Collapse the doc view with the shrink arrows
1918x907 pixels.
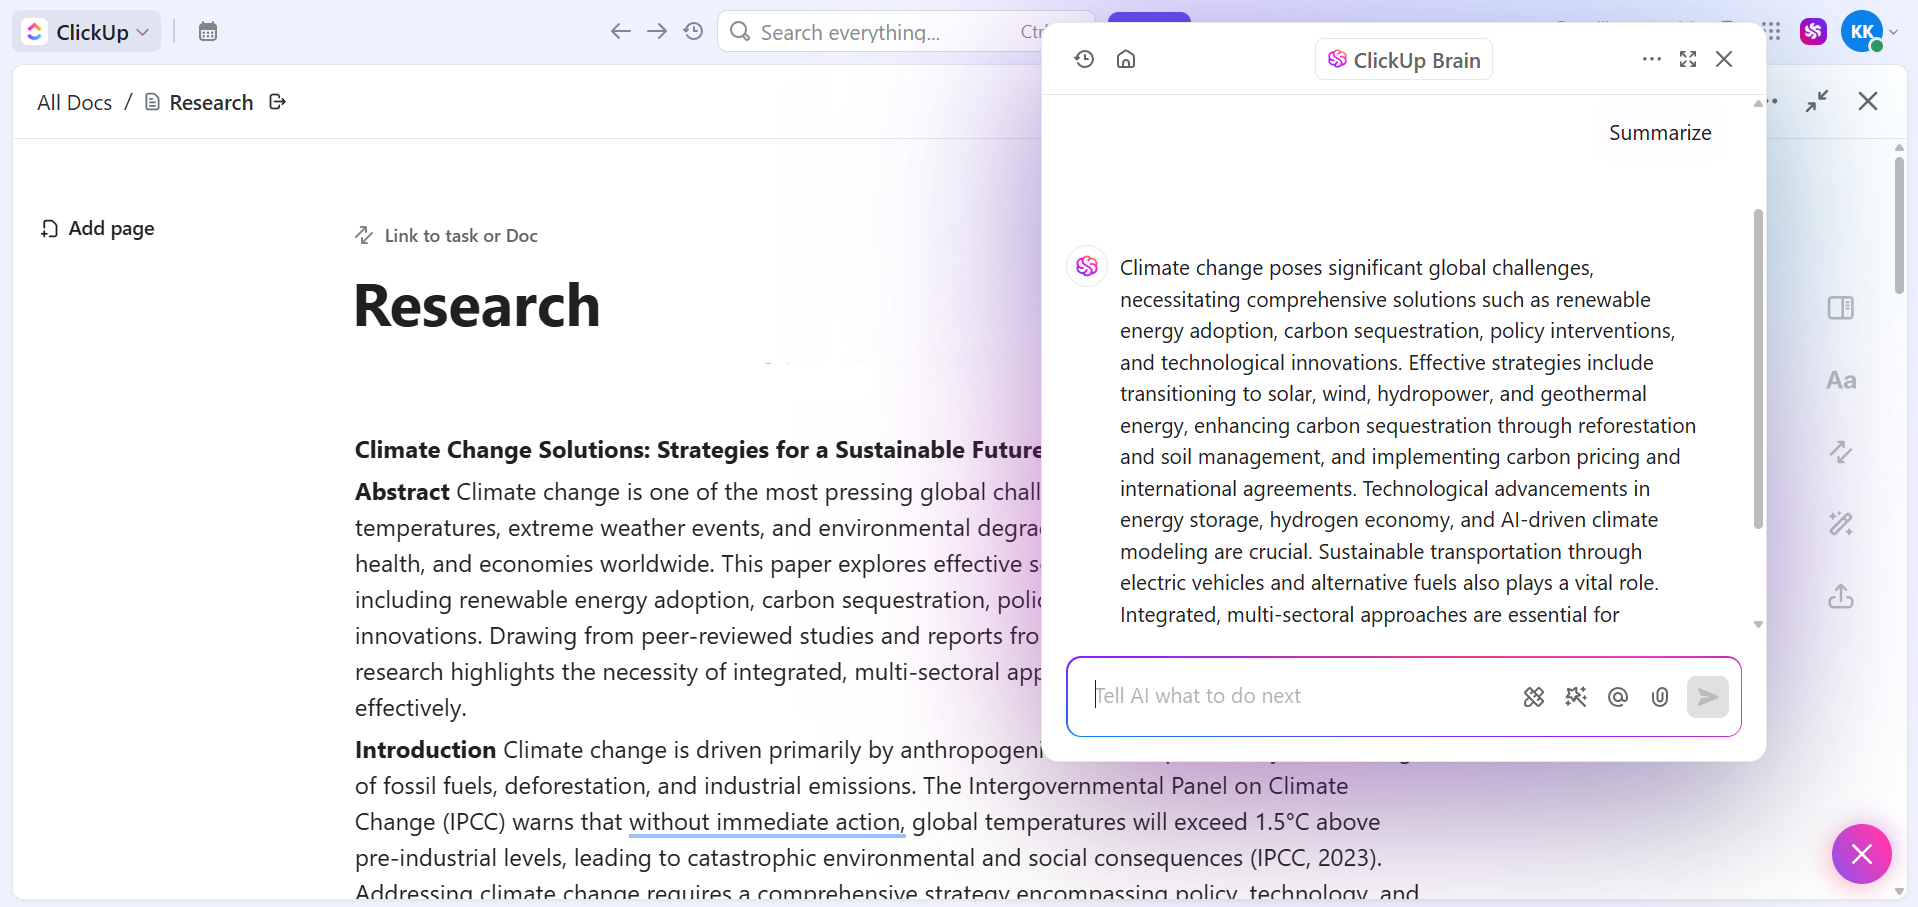[1817, 101]
